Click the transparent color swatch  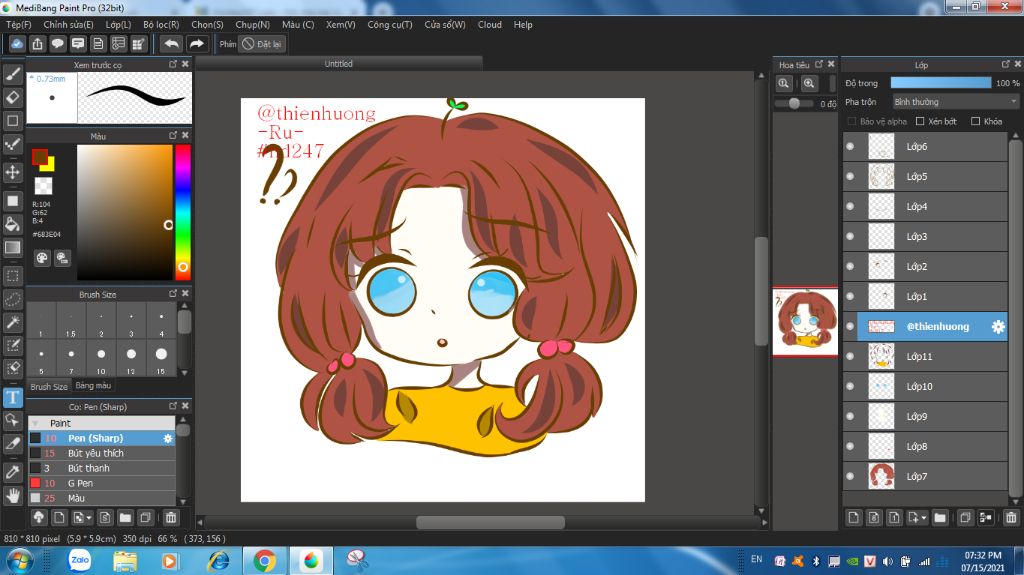[43, 186]
